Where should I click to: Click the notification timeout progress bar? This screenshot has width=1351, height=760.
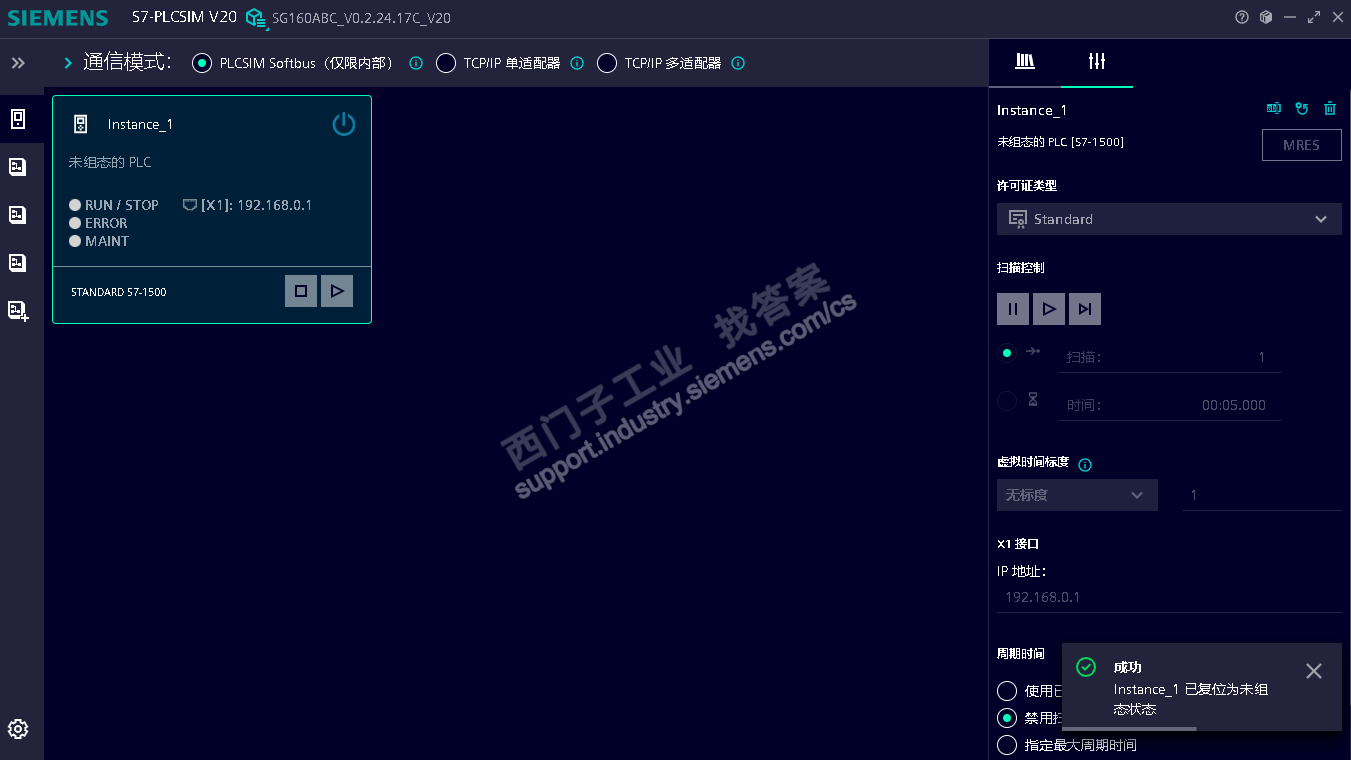coord(1129,728)
